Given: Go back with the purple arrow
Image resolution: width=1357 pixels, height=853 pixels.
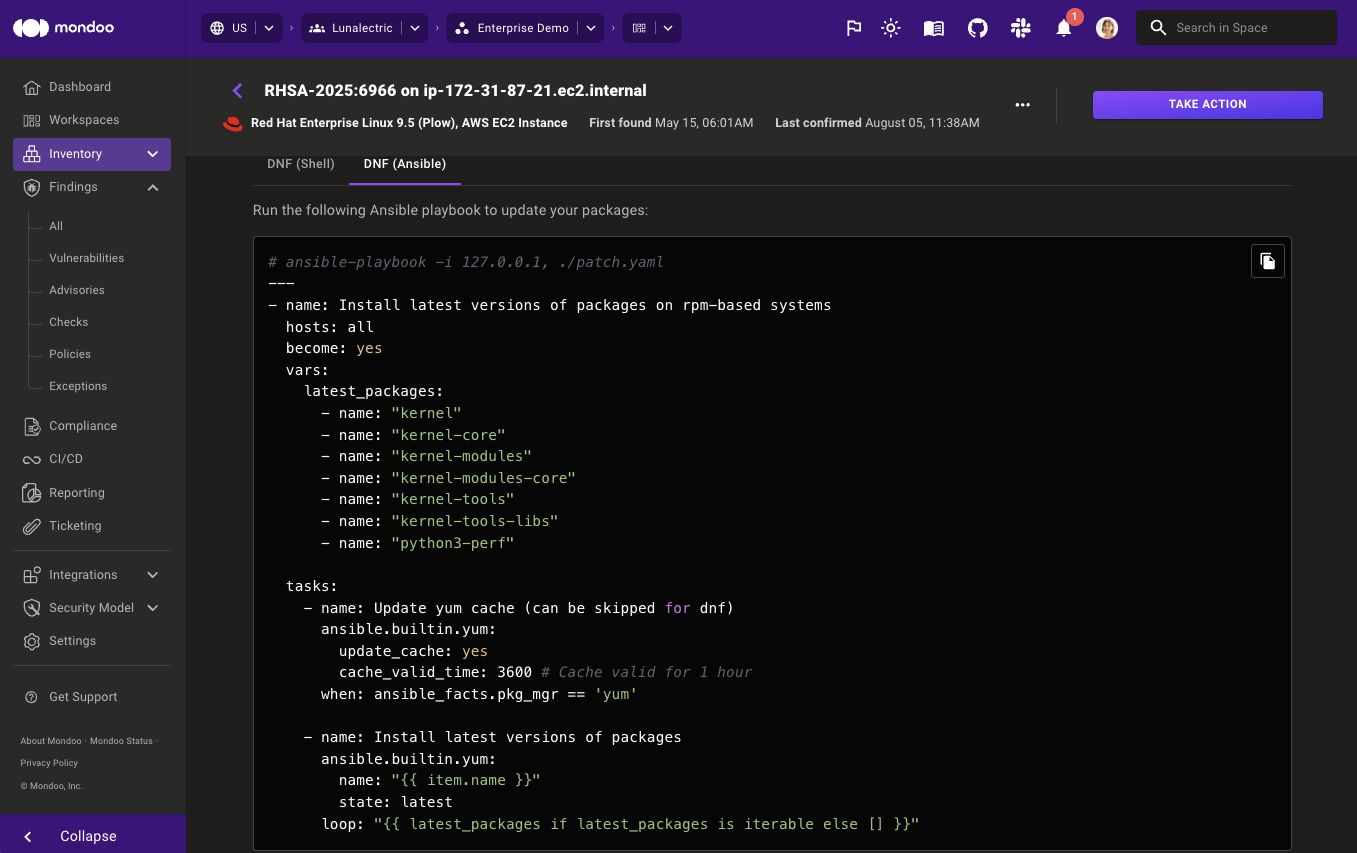Looking at the screenshot, I should click(238, 91).
